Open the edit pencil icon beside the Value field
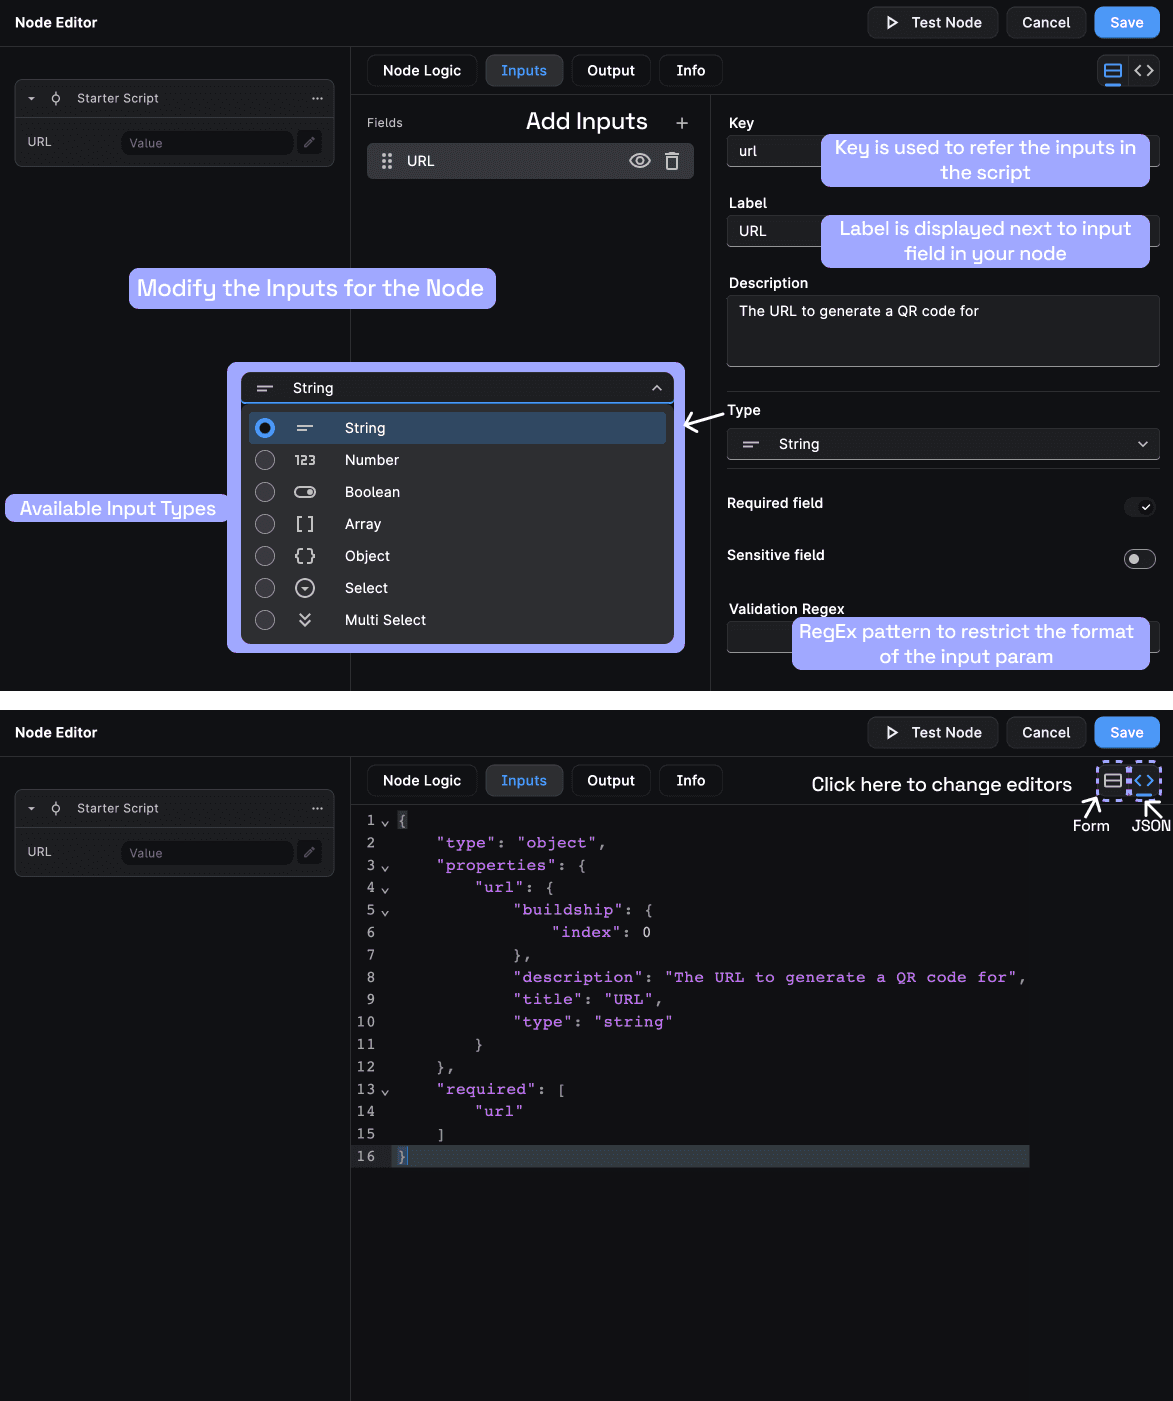This screenshot has height=1401, width=1173. pos(309,142)
